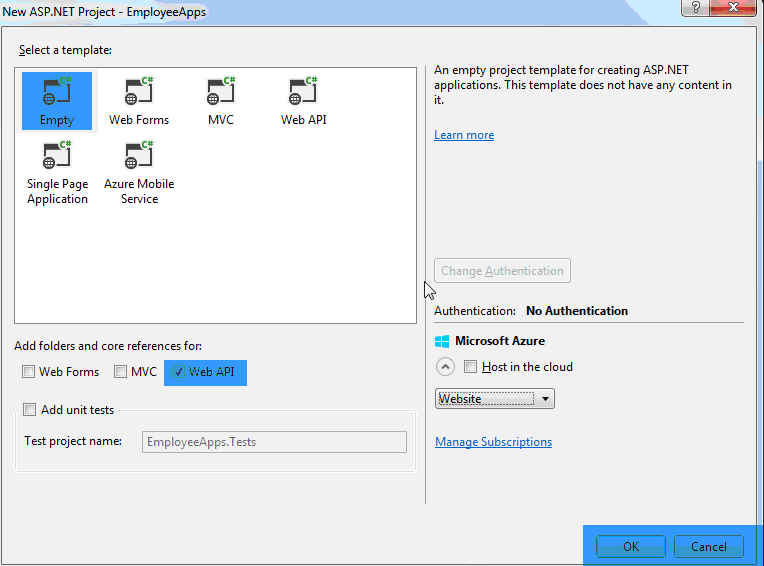Select the Web Forms template icon
This screenshot has width=764, height=566.
coord(139,91)
